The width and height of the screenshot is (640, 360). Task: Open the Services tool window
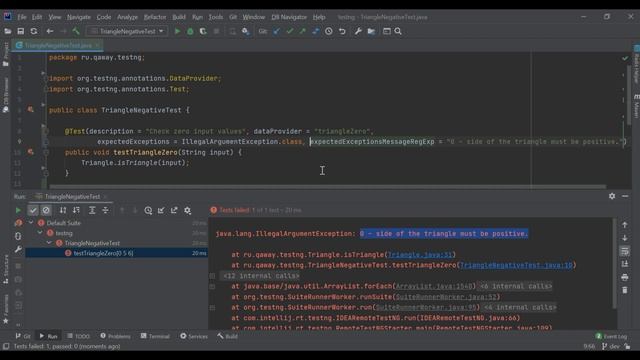pyautogui.click(x=194, y=336)
